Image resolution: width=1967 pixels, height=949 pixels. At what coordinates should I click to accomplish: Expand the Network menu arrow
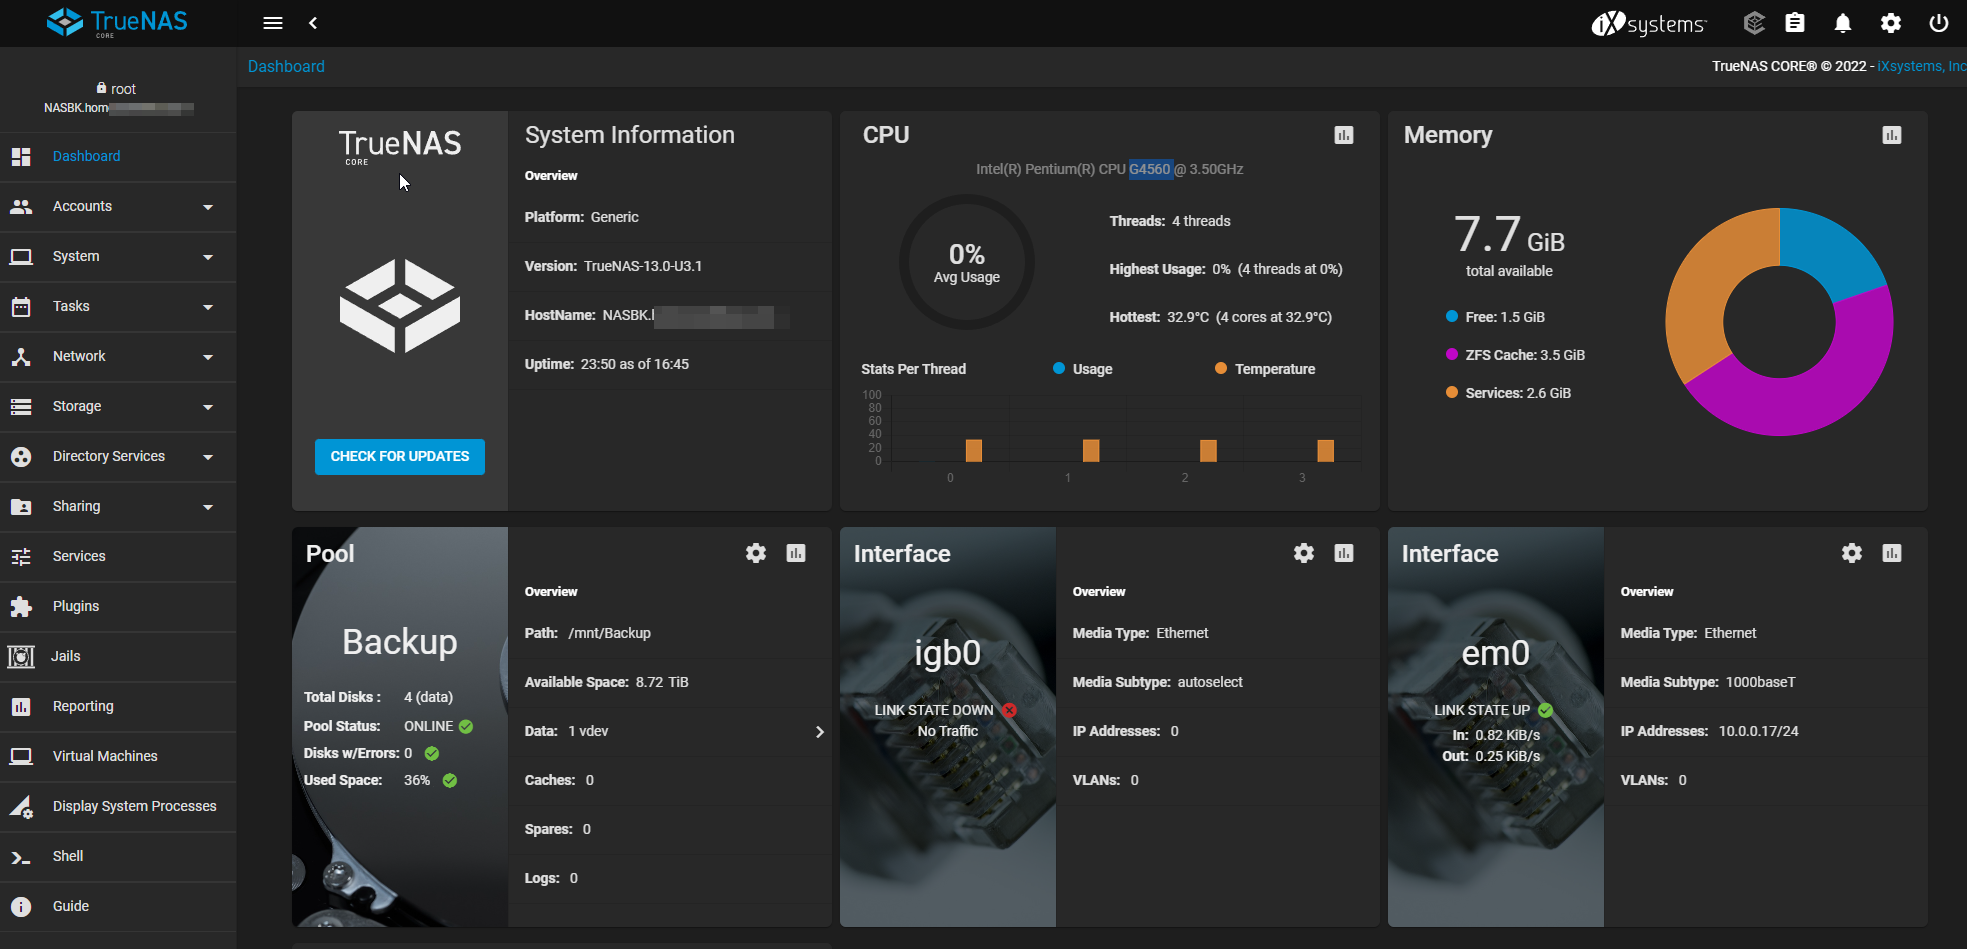coord(208,357)
